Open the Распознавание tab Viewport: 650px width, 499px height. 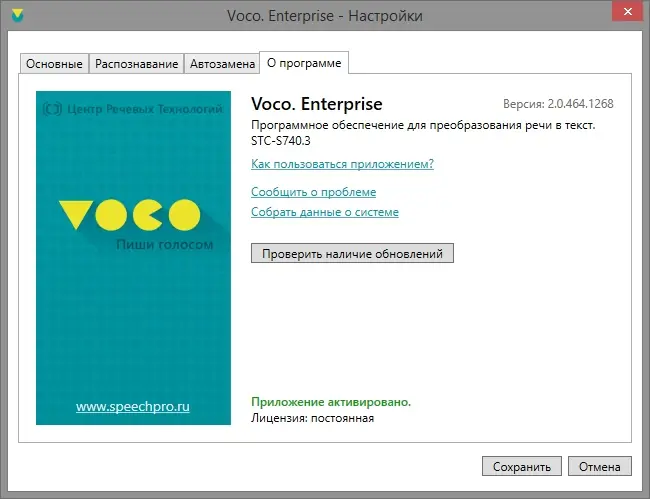point(136,64)
